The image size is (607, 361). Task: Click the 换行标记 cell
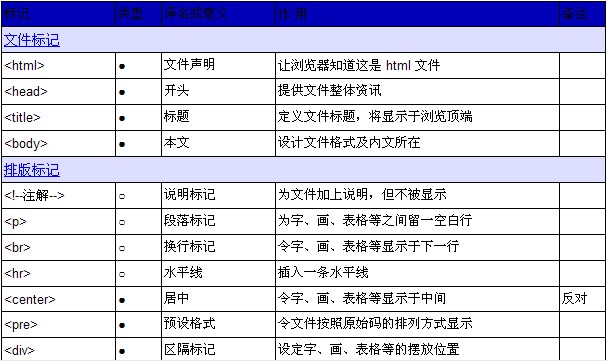pos(218,247)
